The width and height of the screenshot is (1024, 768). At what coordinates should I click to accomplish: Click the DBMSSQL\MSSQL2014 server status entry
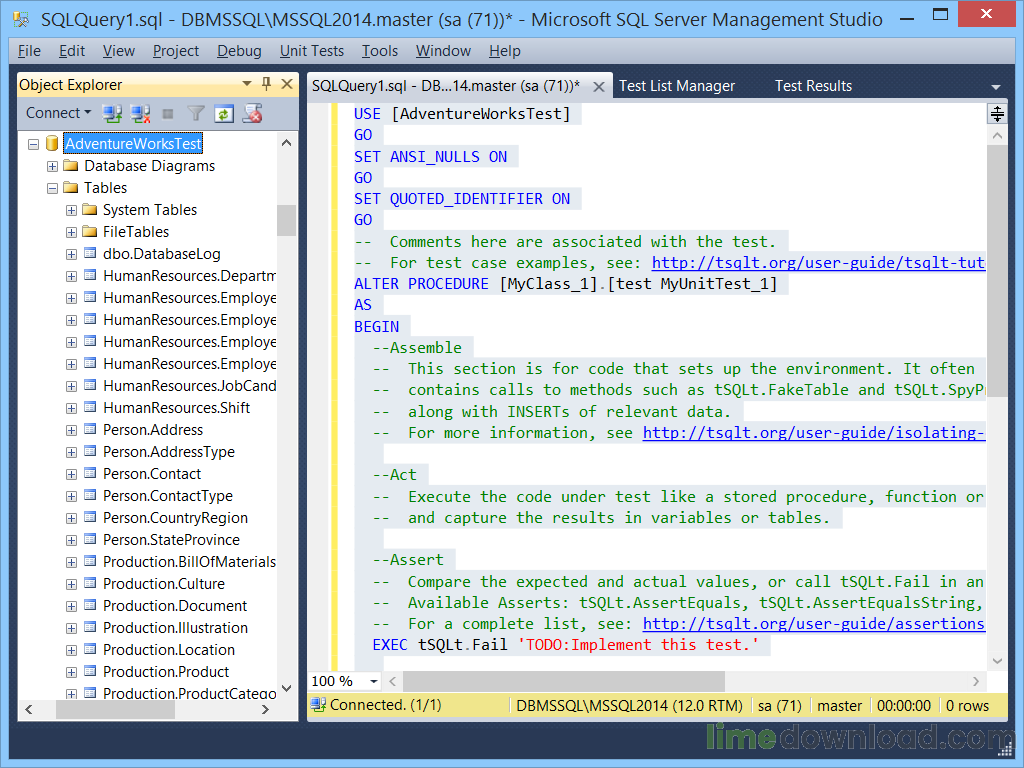pyautogui.click(x=630, y=705)
